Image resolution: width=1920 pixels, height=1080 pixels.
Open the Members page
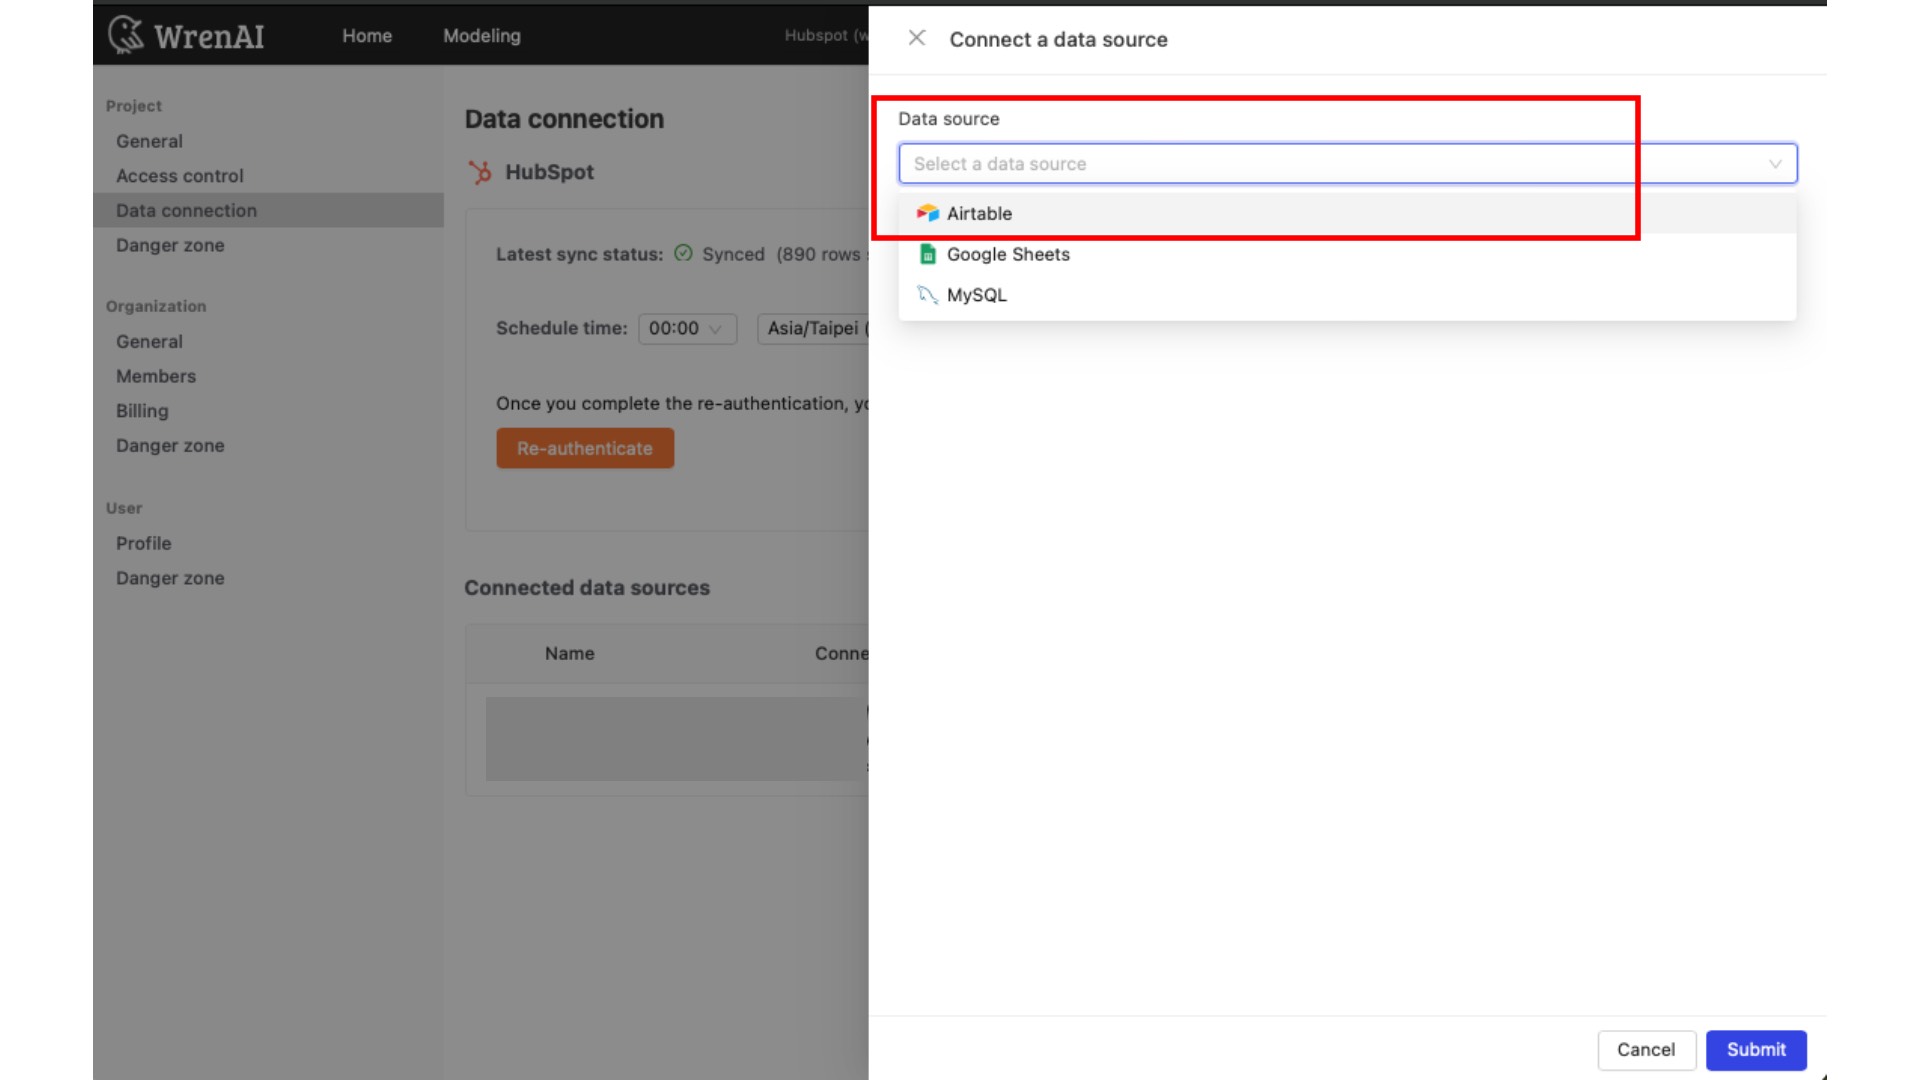[156, 376]
